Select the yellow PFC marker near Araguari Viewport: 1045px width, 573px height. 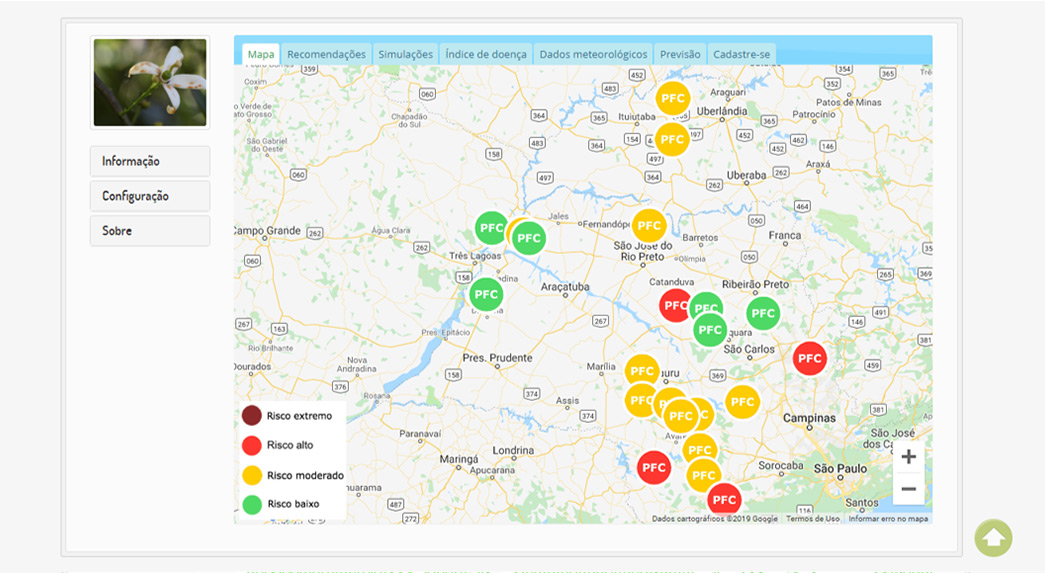672,99
